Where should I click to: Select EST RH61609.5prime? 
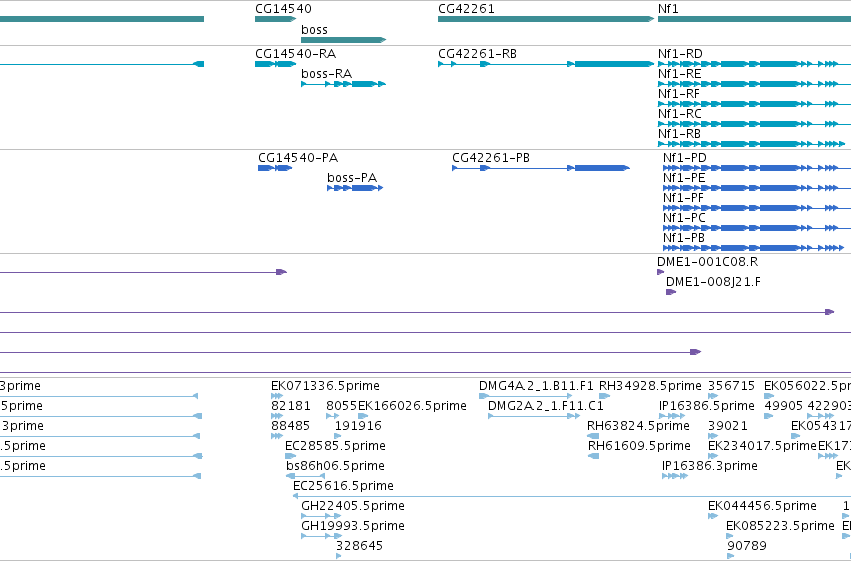pos(594,456)
